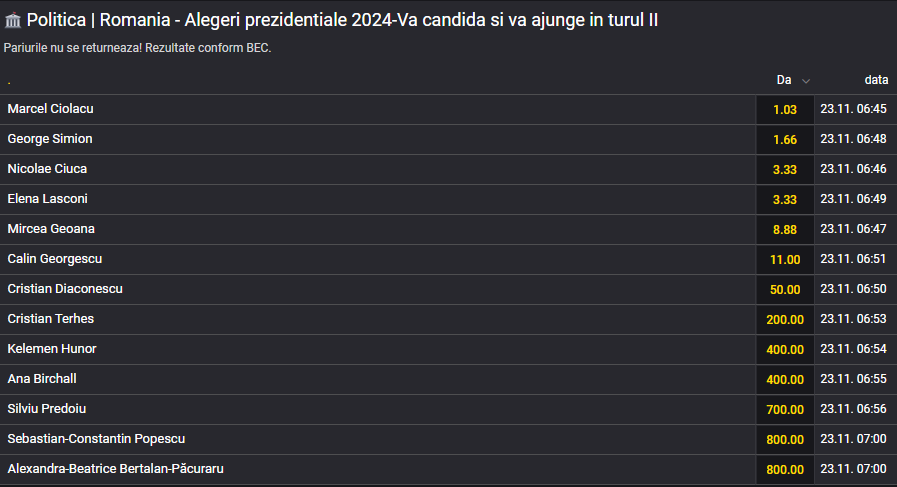Select 400.00 odds for Ana Birchall

coord(785,379)
